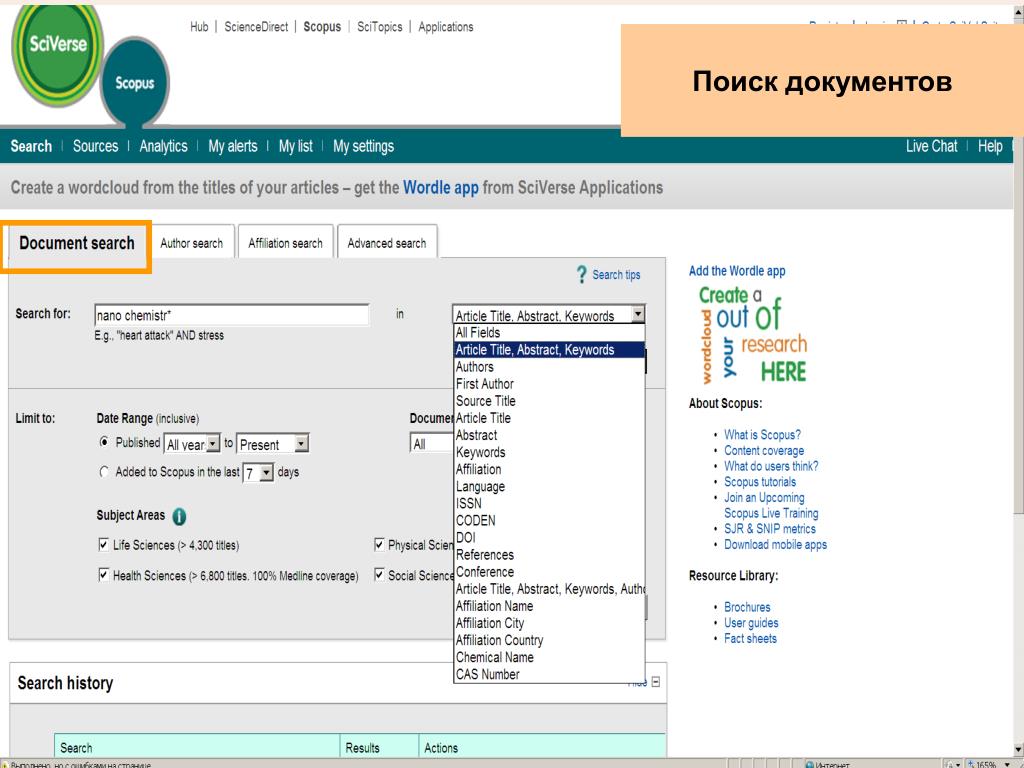Click the SciVerse logo

(57, 55)
